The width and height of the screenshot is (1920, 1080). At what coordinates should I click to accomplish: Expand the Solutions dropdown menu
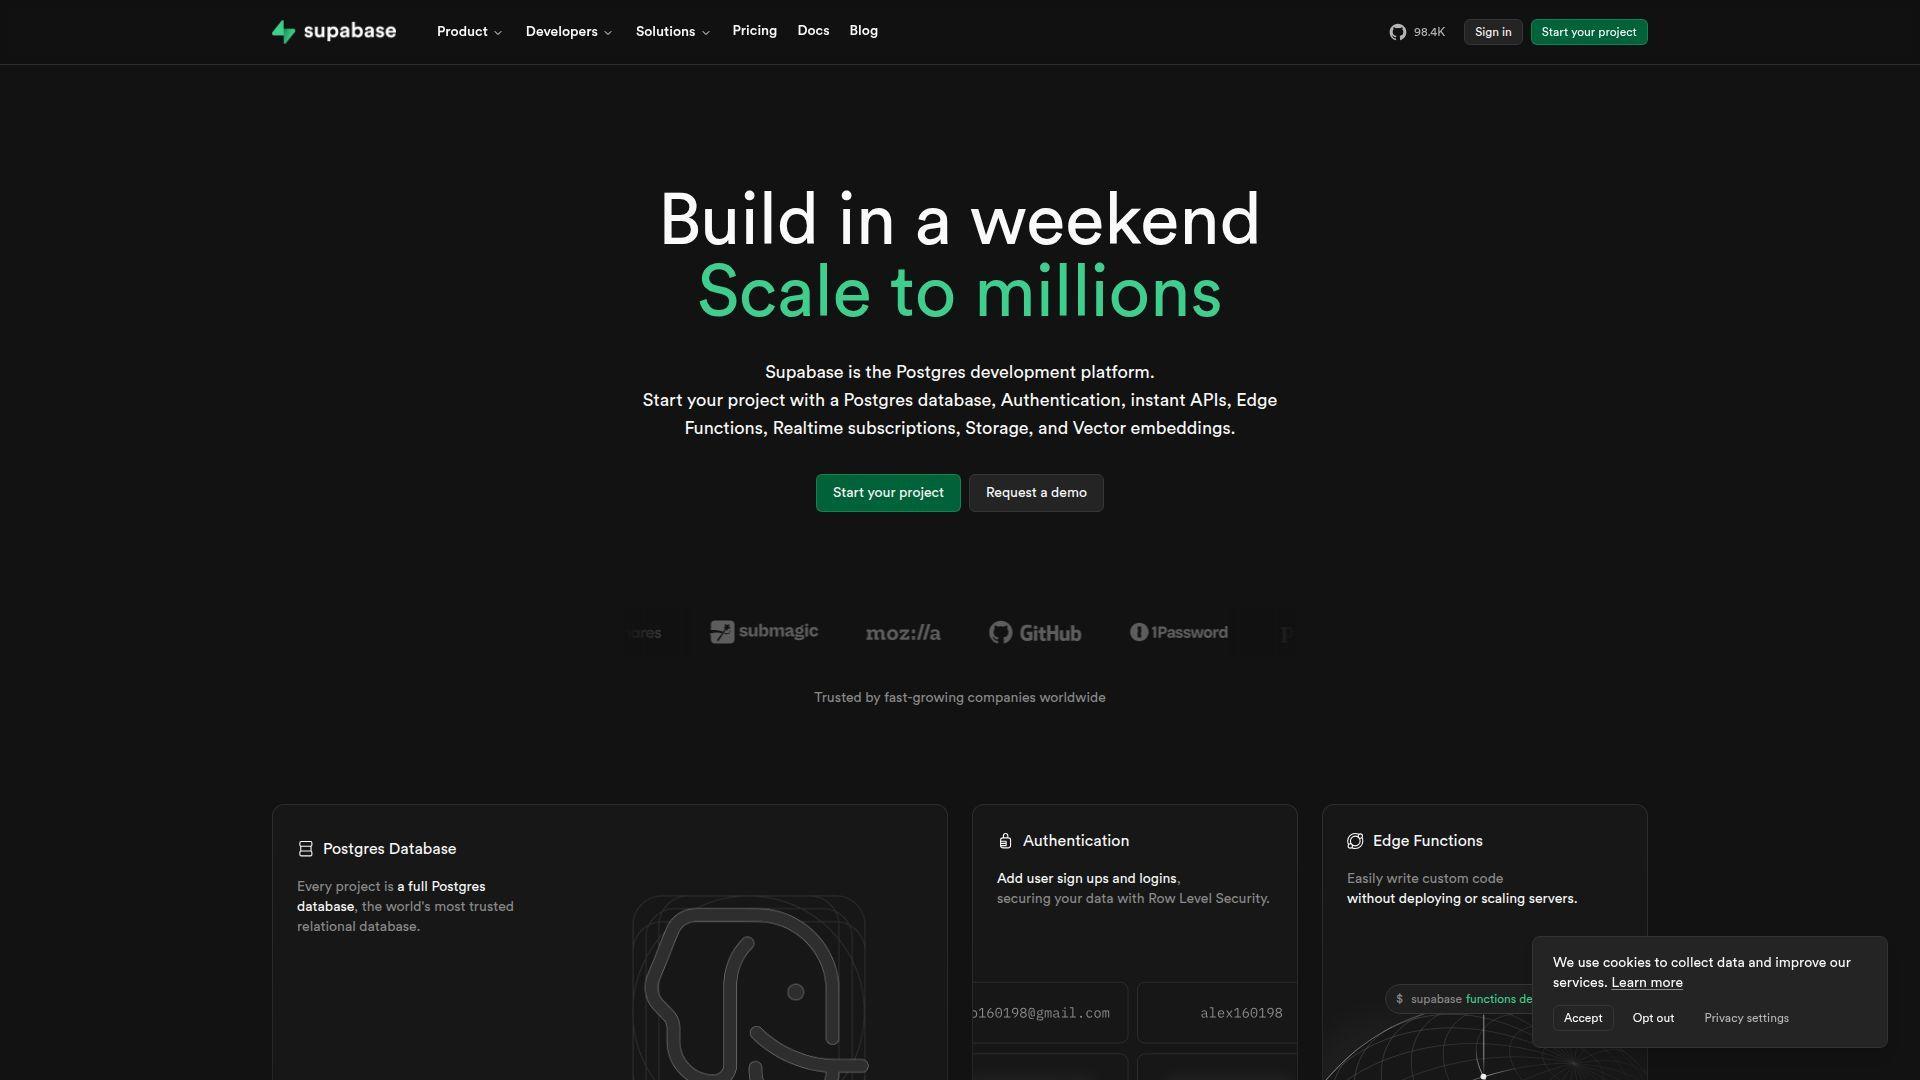click(672, 32)
